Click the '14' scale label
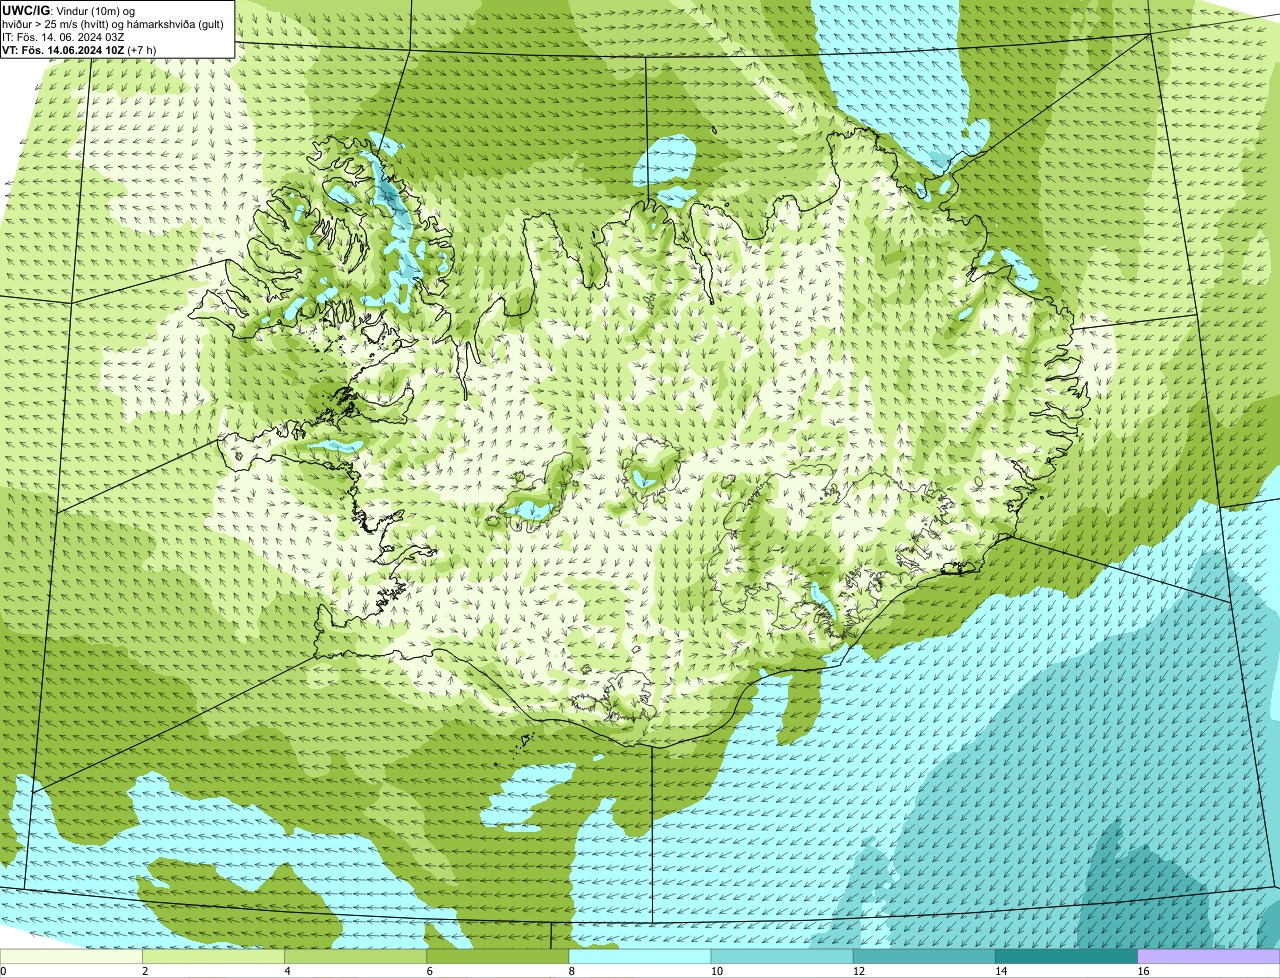Screen dimensions: 1280x978 [x=1001, y=971]
